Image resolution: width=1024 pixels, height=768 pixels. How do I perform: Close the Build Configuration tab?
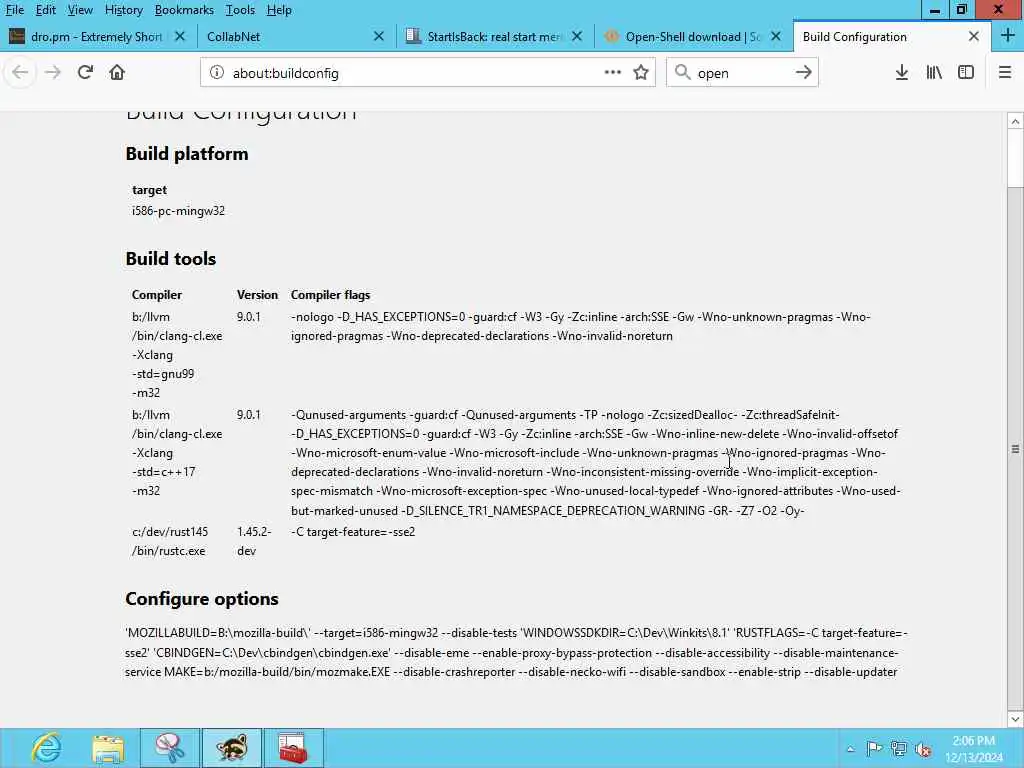(x=974, y=37)
